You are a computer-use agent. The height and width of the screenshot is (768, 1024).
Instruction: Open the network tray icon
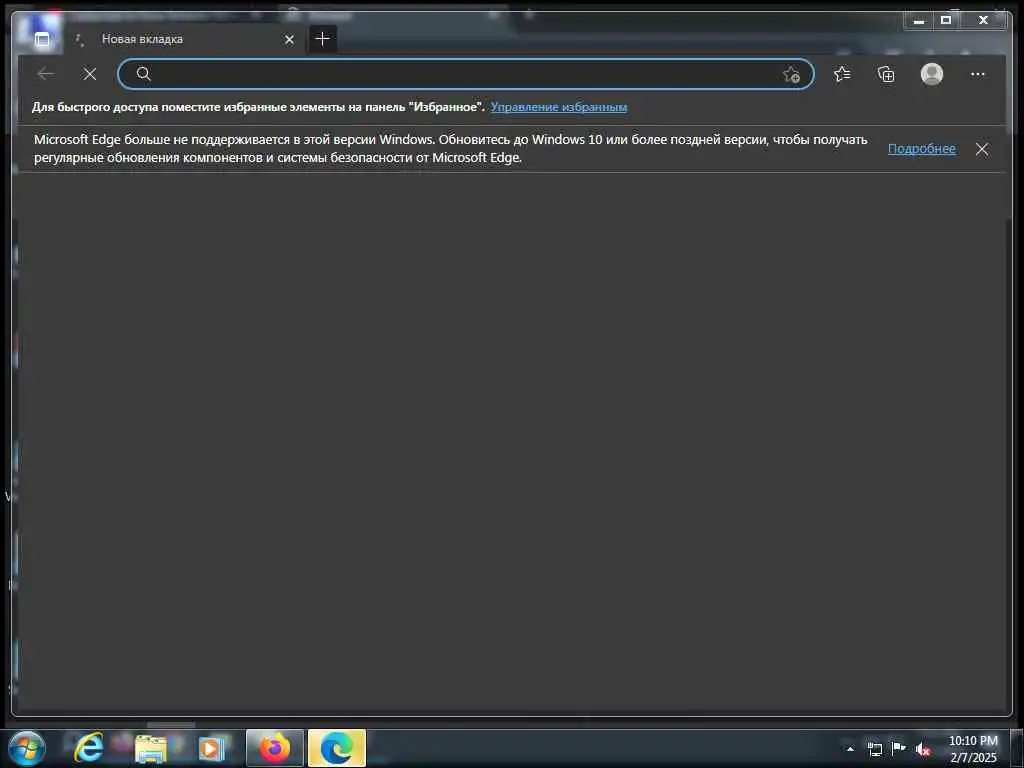coord(874,749)
